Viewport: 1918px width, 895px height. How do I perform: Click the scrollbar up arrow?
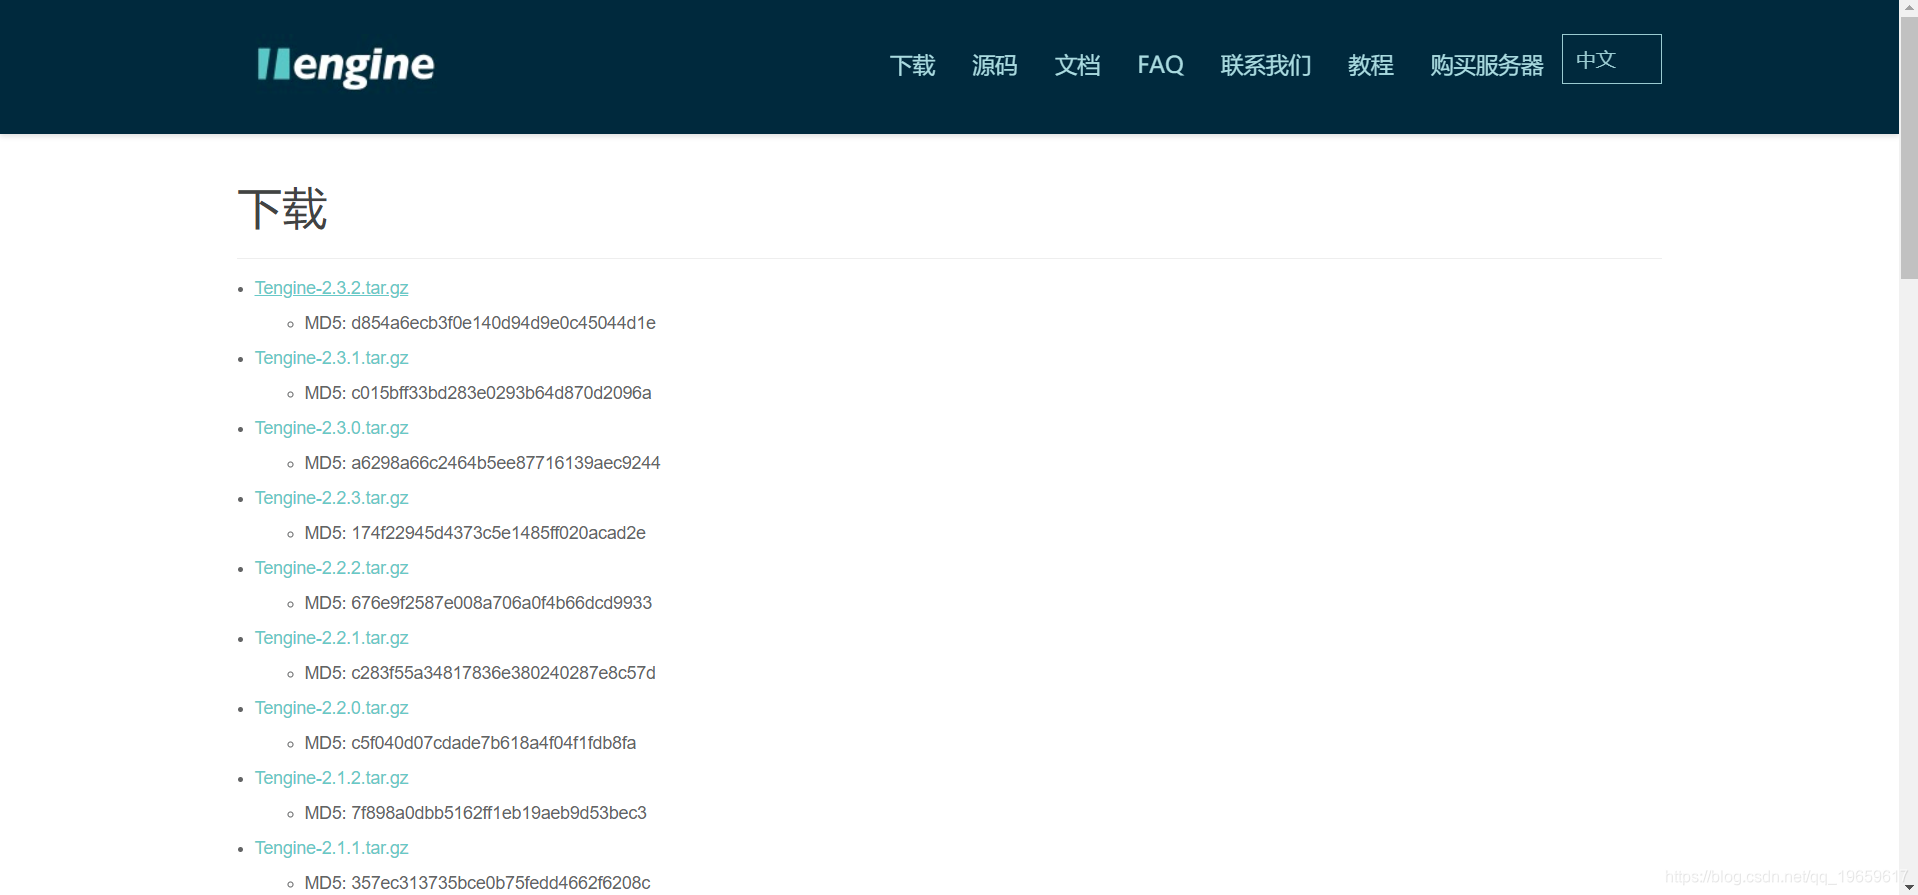tap(1909, 7)
